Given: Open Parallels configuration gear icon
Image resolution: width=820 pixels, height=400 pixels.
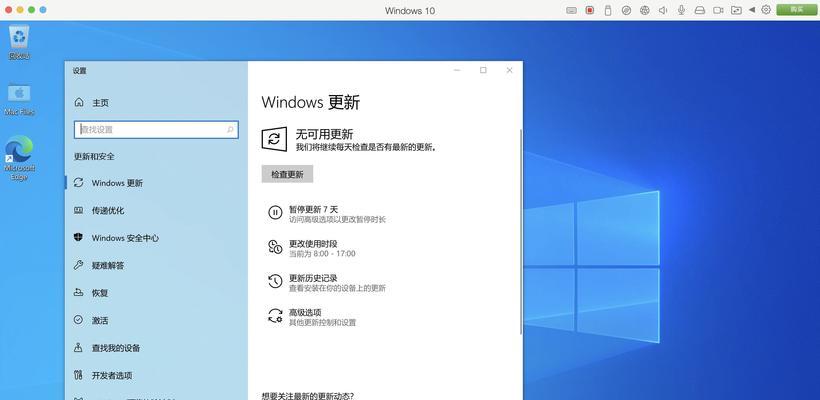Looking at the screenshot, I should [766, 9].
